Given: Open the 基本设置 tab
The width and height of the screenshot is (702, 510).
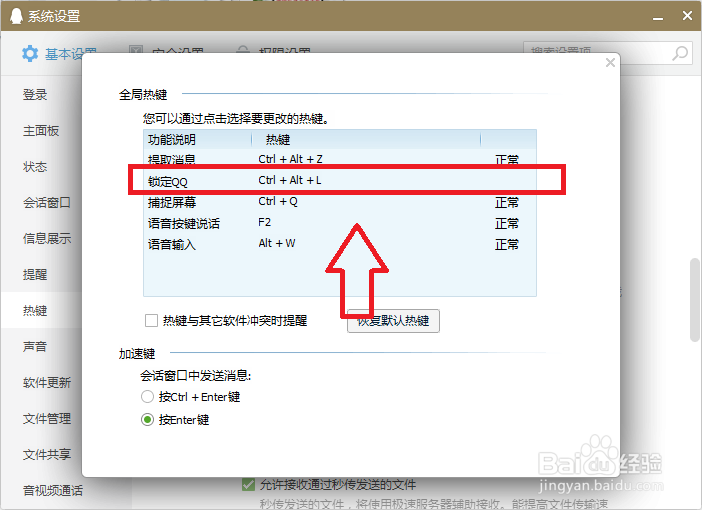Looking at the screenshot, I should pos(60,54).
